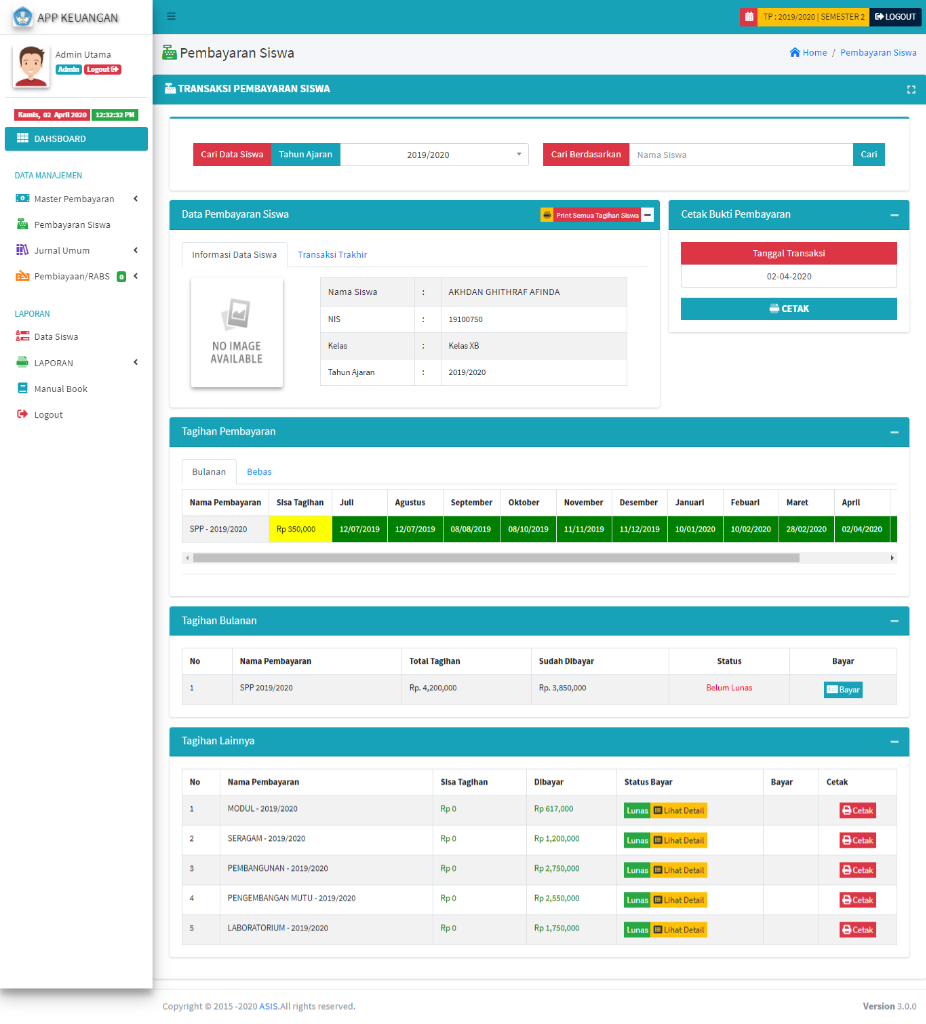Toggle fullscreen for the transaction panel
The width and height of the screenshot is (926, 1024).
pos(911,89)
